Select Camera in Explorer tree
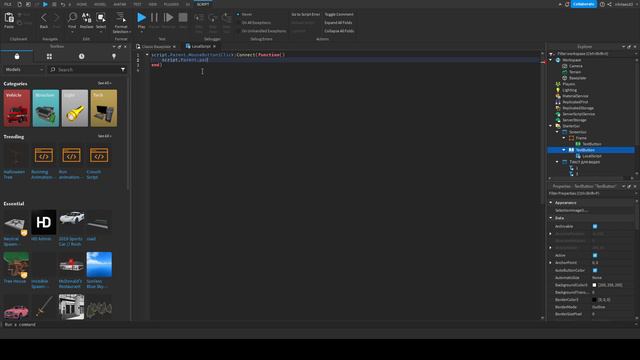The width and height of the screenshot is (640, 360). (x=576, y=66)
